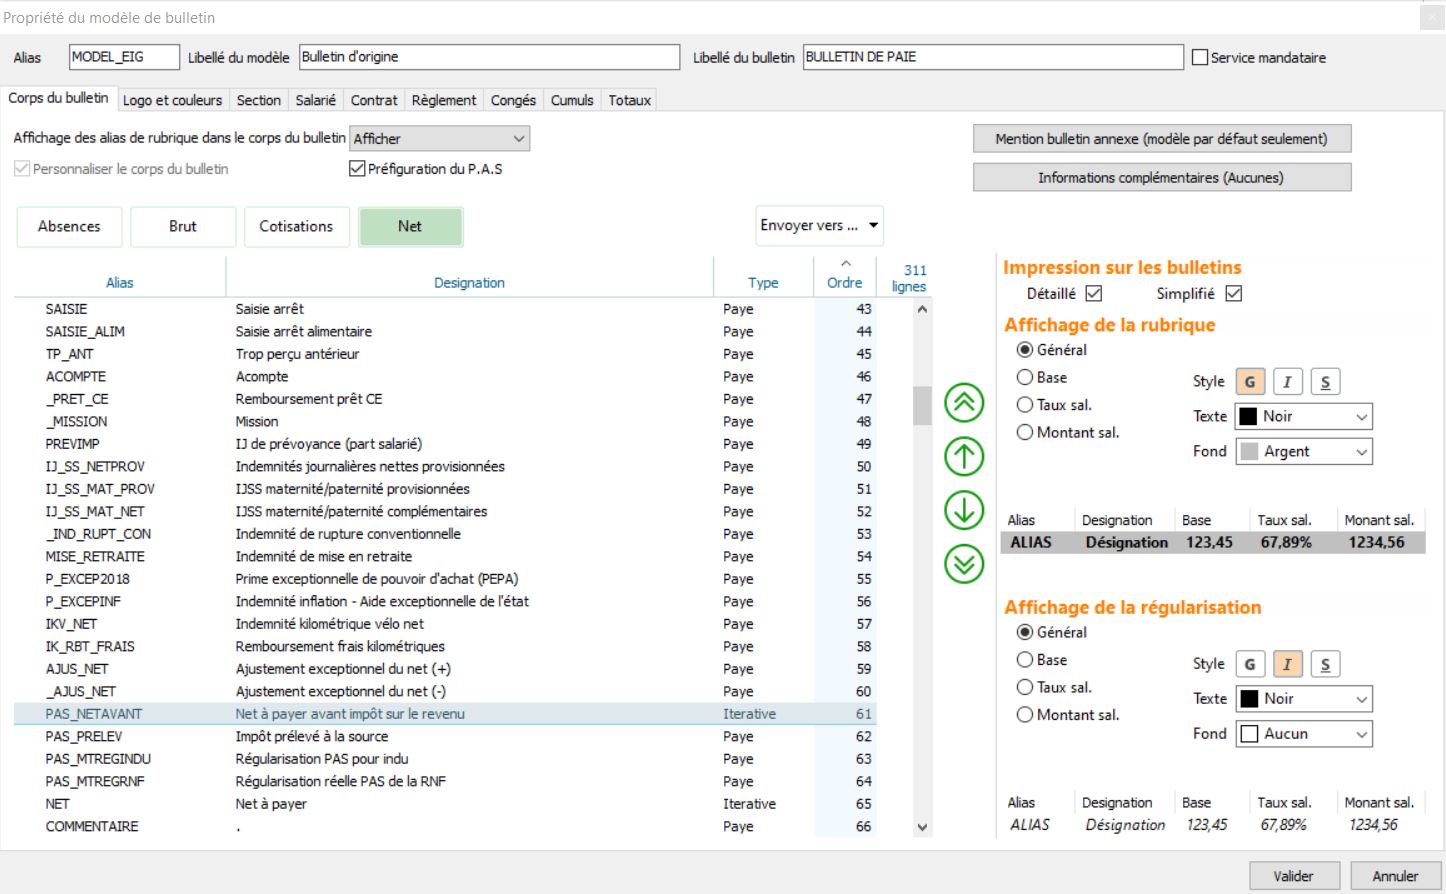Toggle italic I style for régularisation
Image resolution: width=1446 pixels, height=894 pixels.
pyautogui.click(x=1287, y=664)
